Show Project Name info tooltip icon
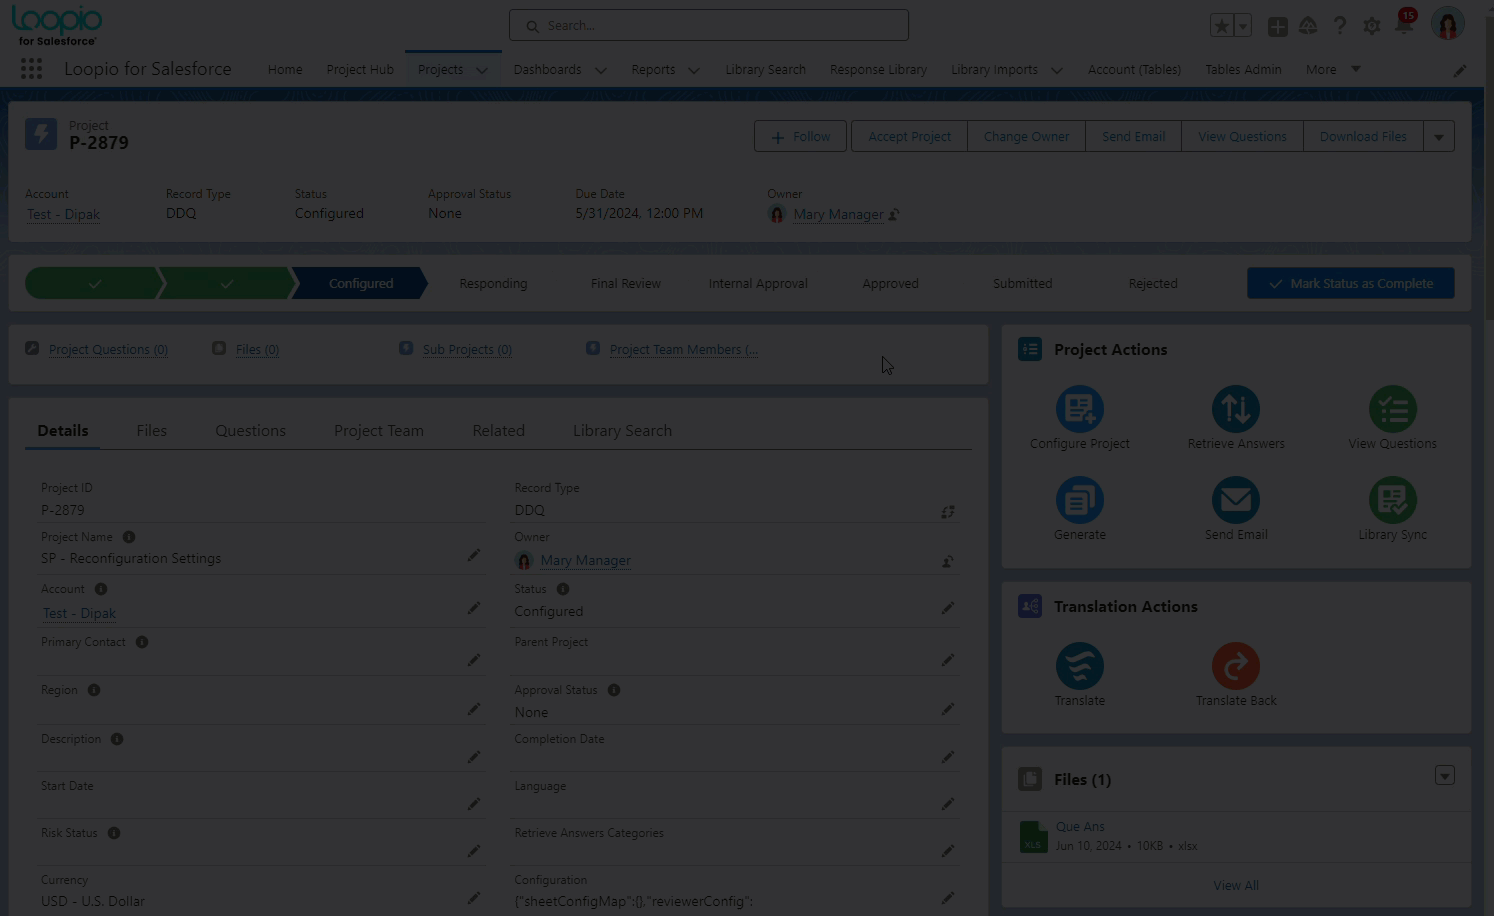This screenshot has width=1494, height=916. [x=129, y=537]
